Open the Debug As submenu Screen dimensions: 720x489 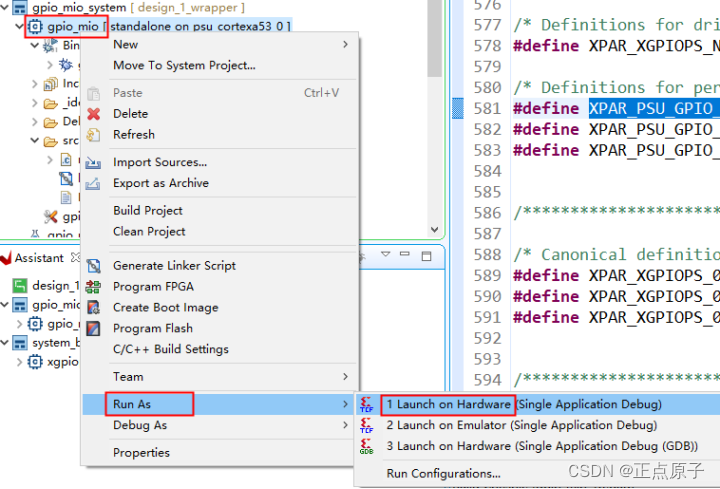(x=220, y=425)
